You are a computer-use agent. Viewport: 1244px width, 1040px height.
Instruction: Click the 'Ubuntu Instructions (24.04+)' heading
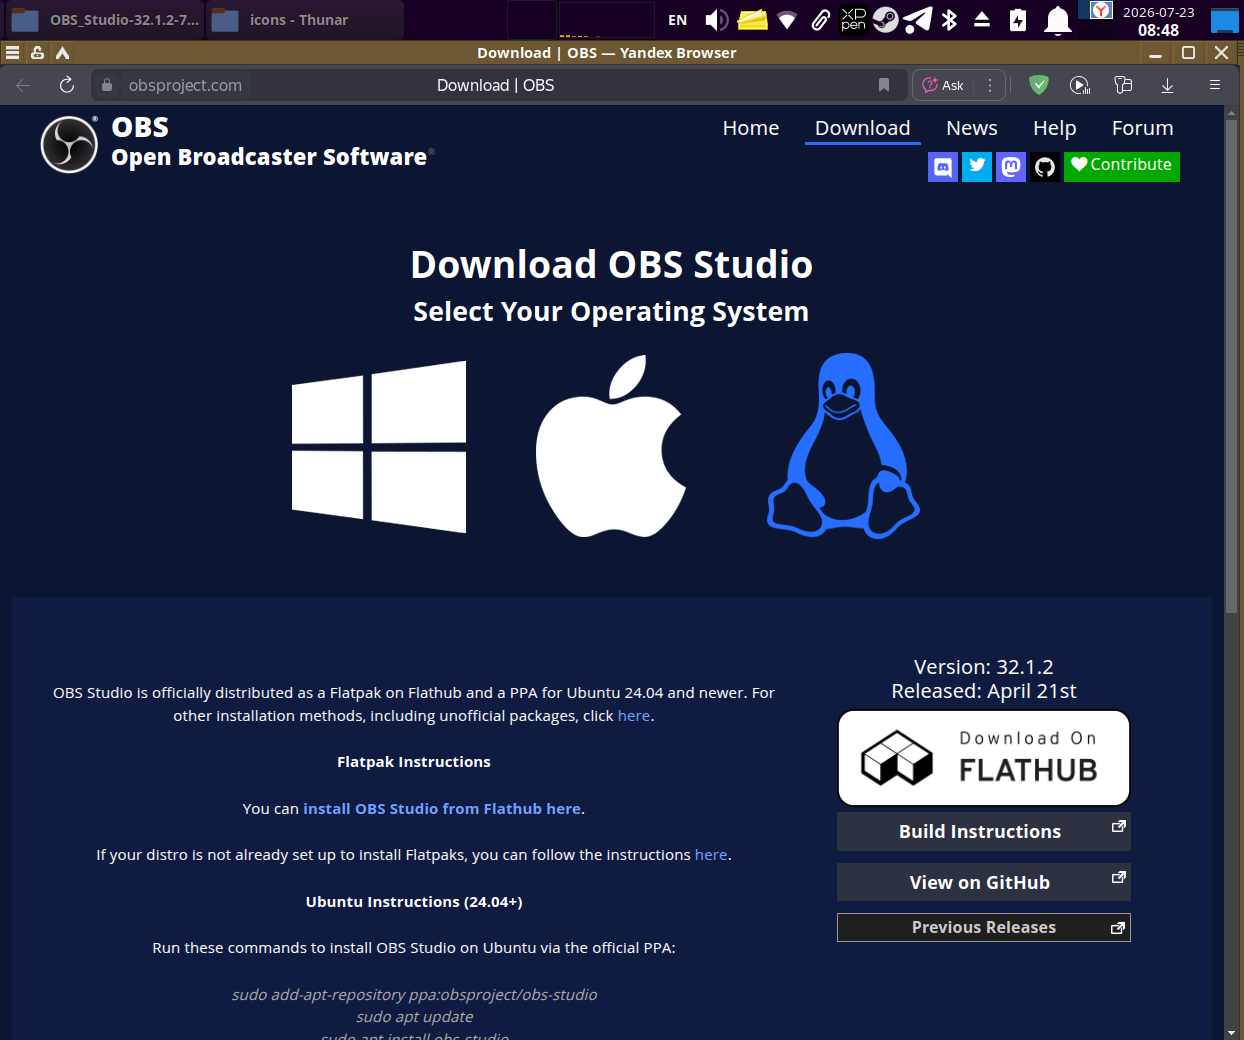tap(414, 901)
